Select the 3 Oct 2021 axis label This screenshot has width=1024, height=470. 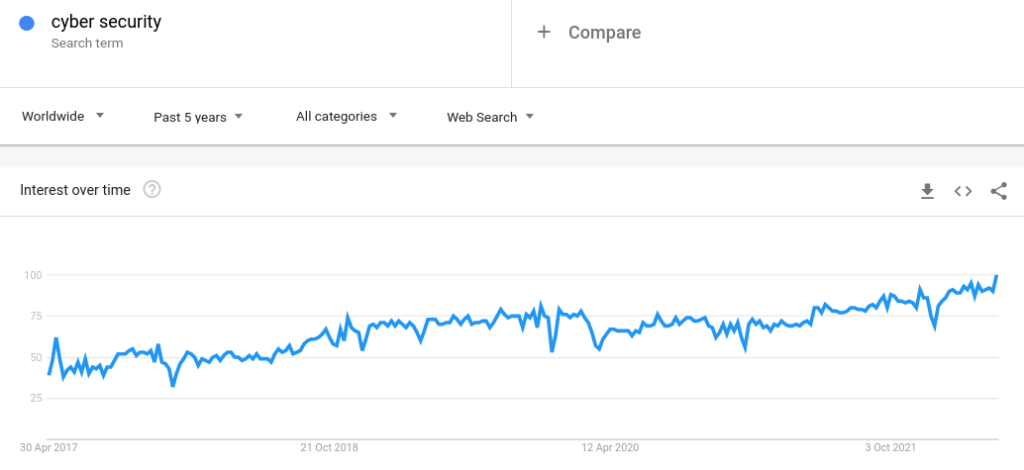pos(891,448)
